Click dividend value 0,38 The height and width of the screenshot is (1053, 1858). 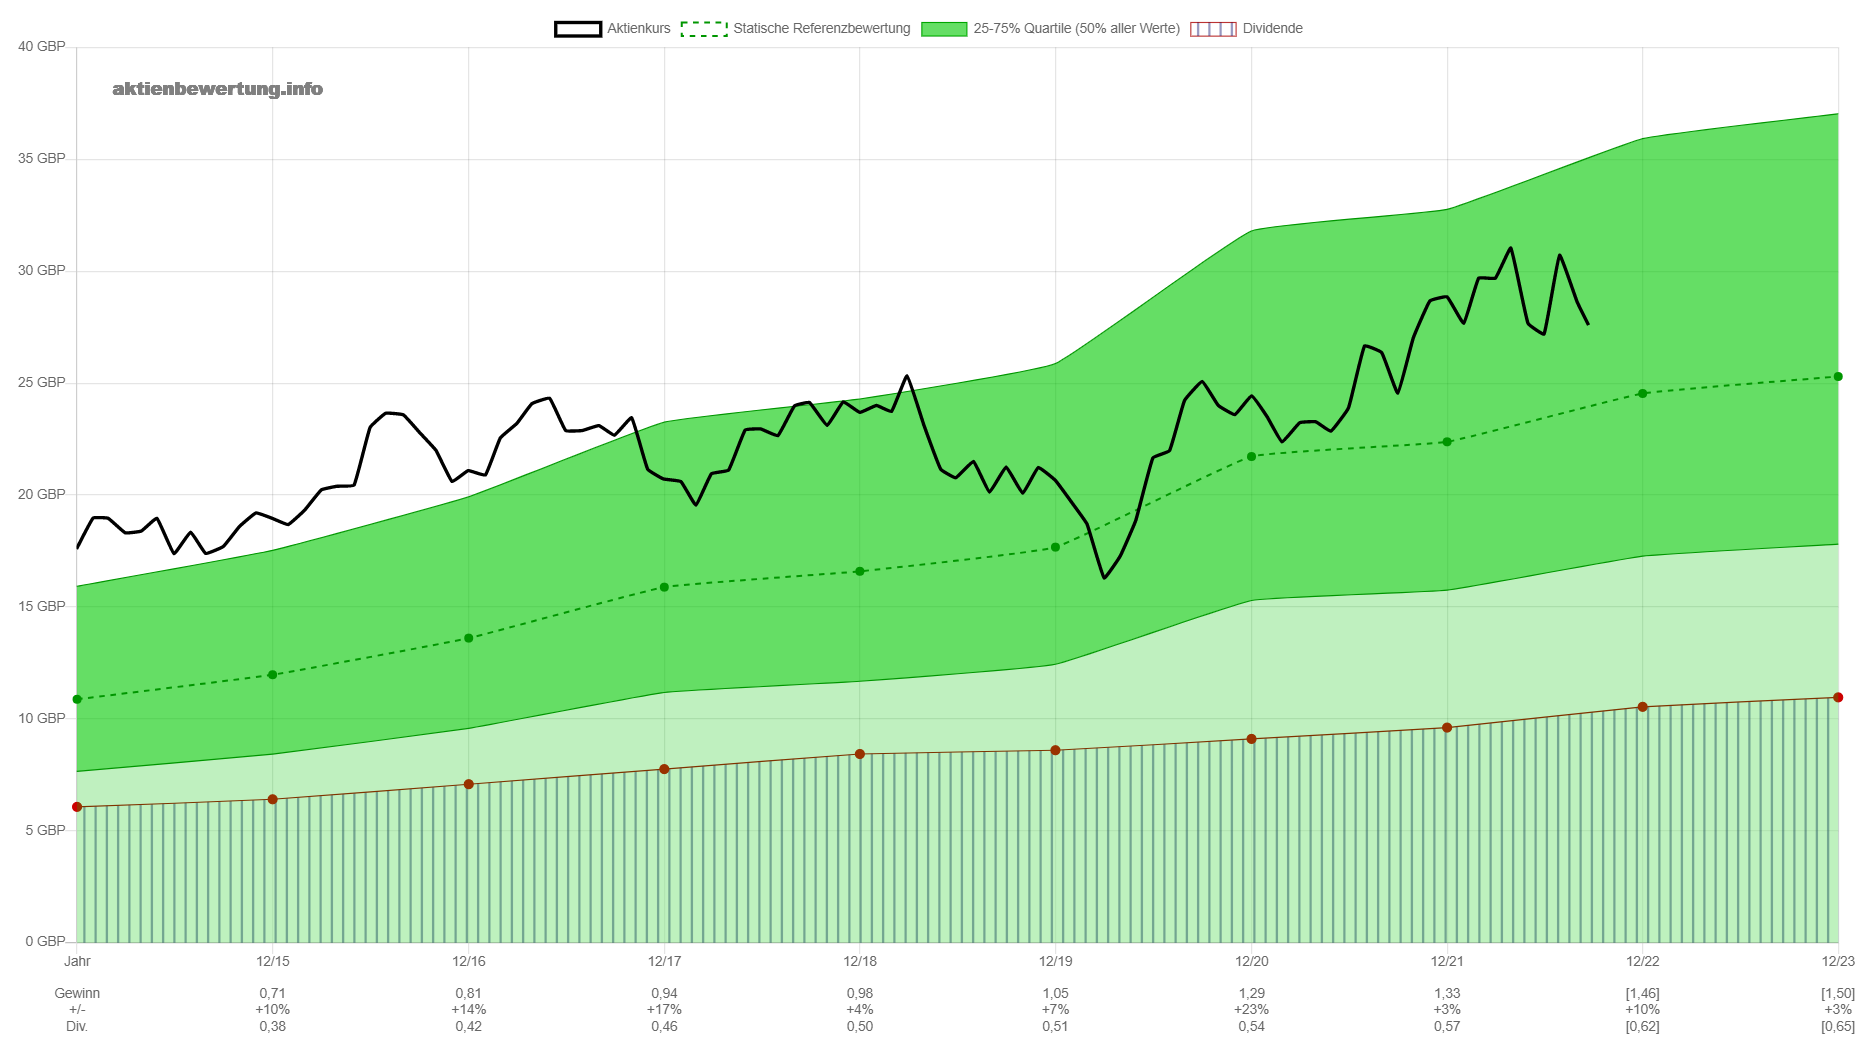273,1026
